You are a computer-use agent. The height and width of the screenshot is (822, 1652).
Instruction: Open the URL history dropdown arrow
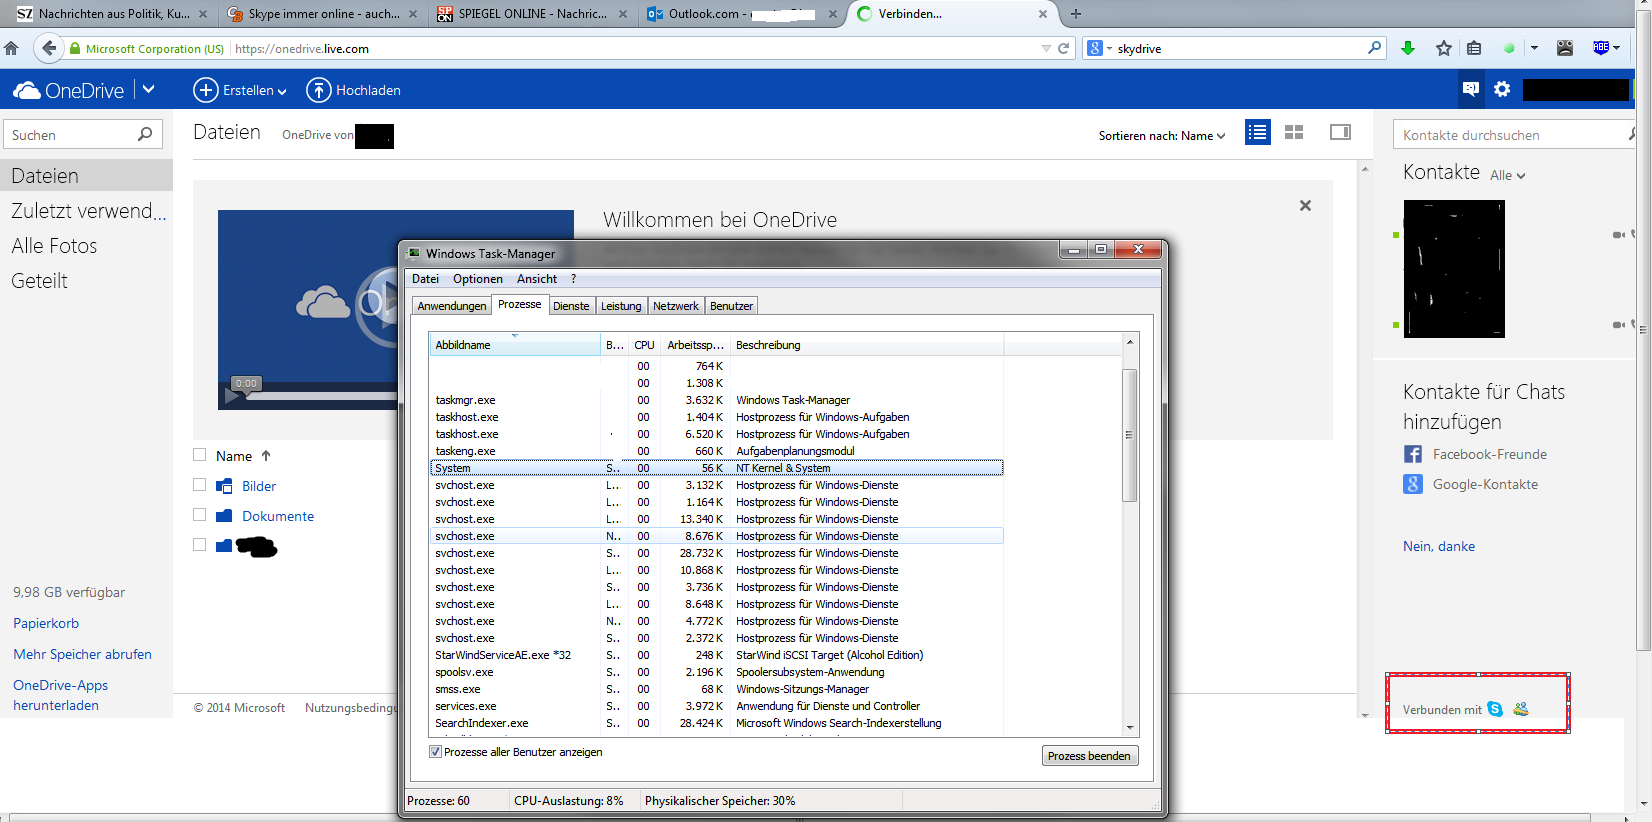tap(1046, 48)
